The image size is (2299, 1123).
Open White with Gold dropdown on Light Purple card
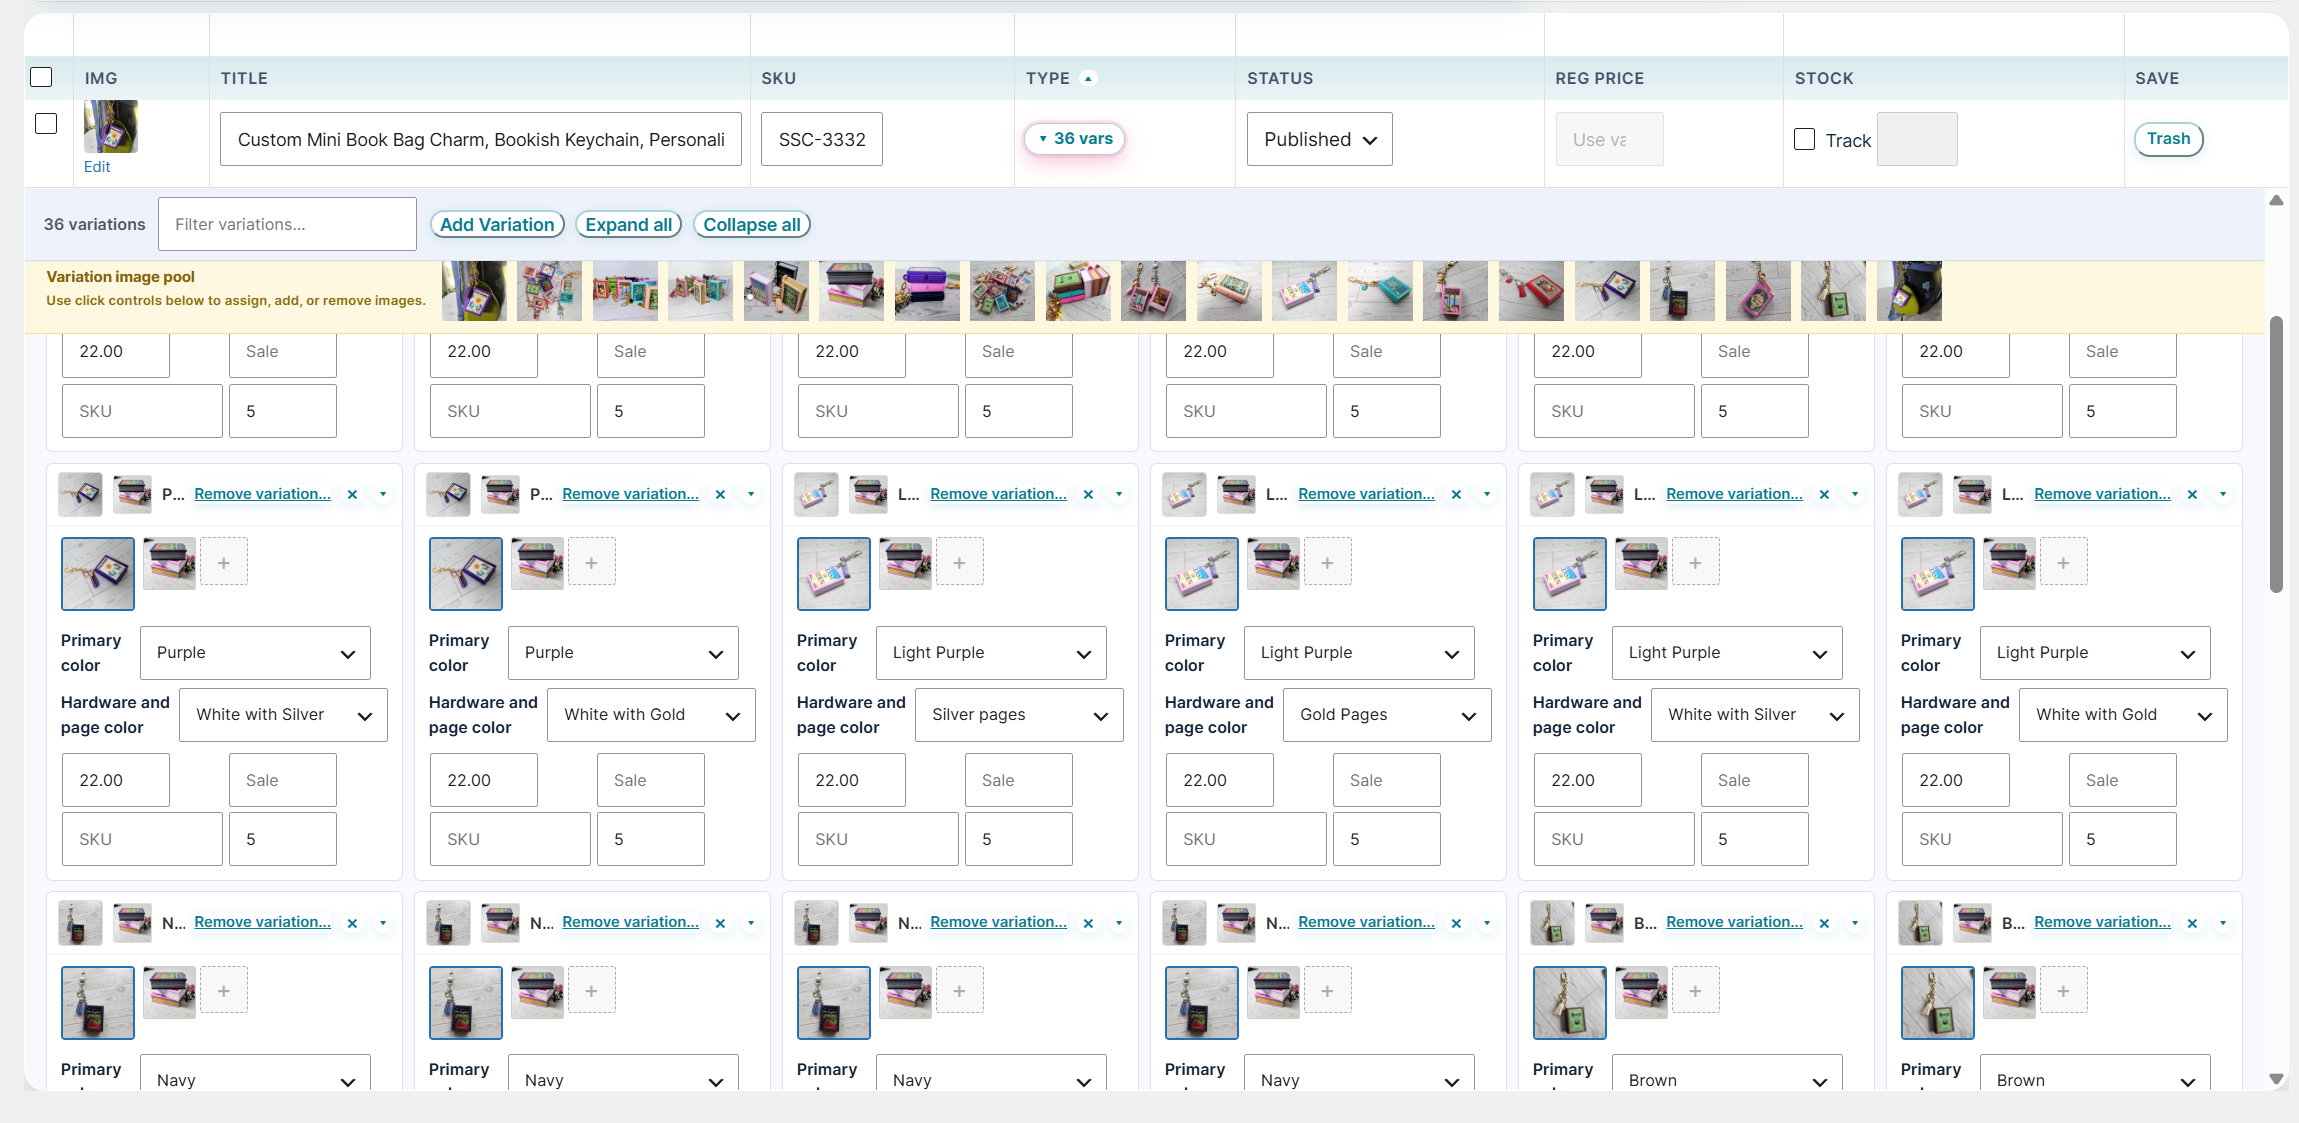pos(2123,715)
